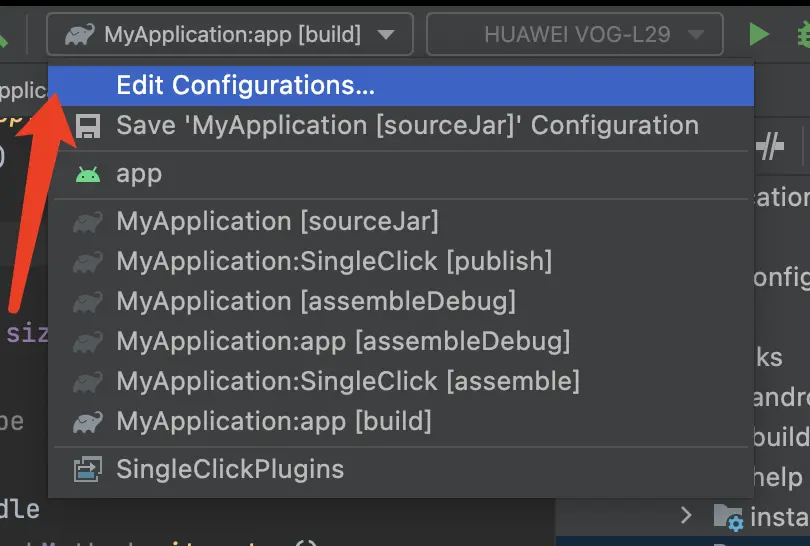Select MyApplication:SingleClick [assemble] configuration
The height and width of the screenshot is (546, 810).
click(348, 381)
